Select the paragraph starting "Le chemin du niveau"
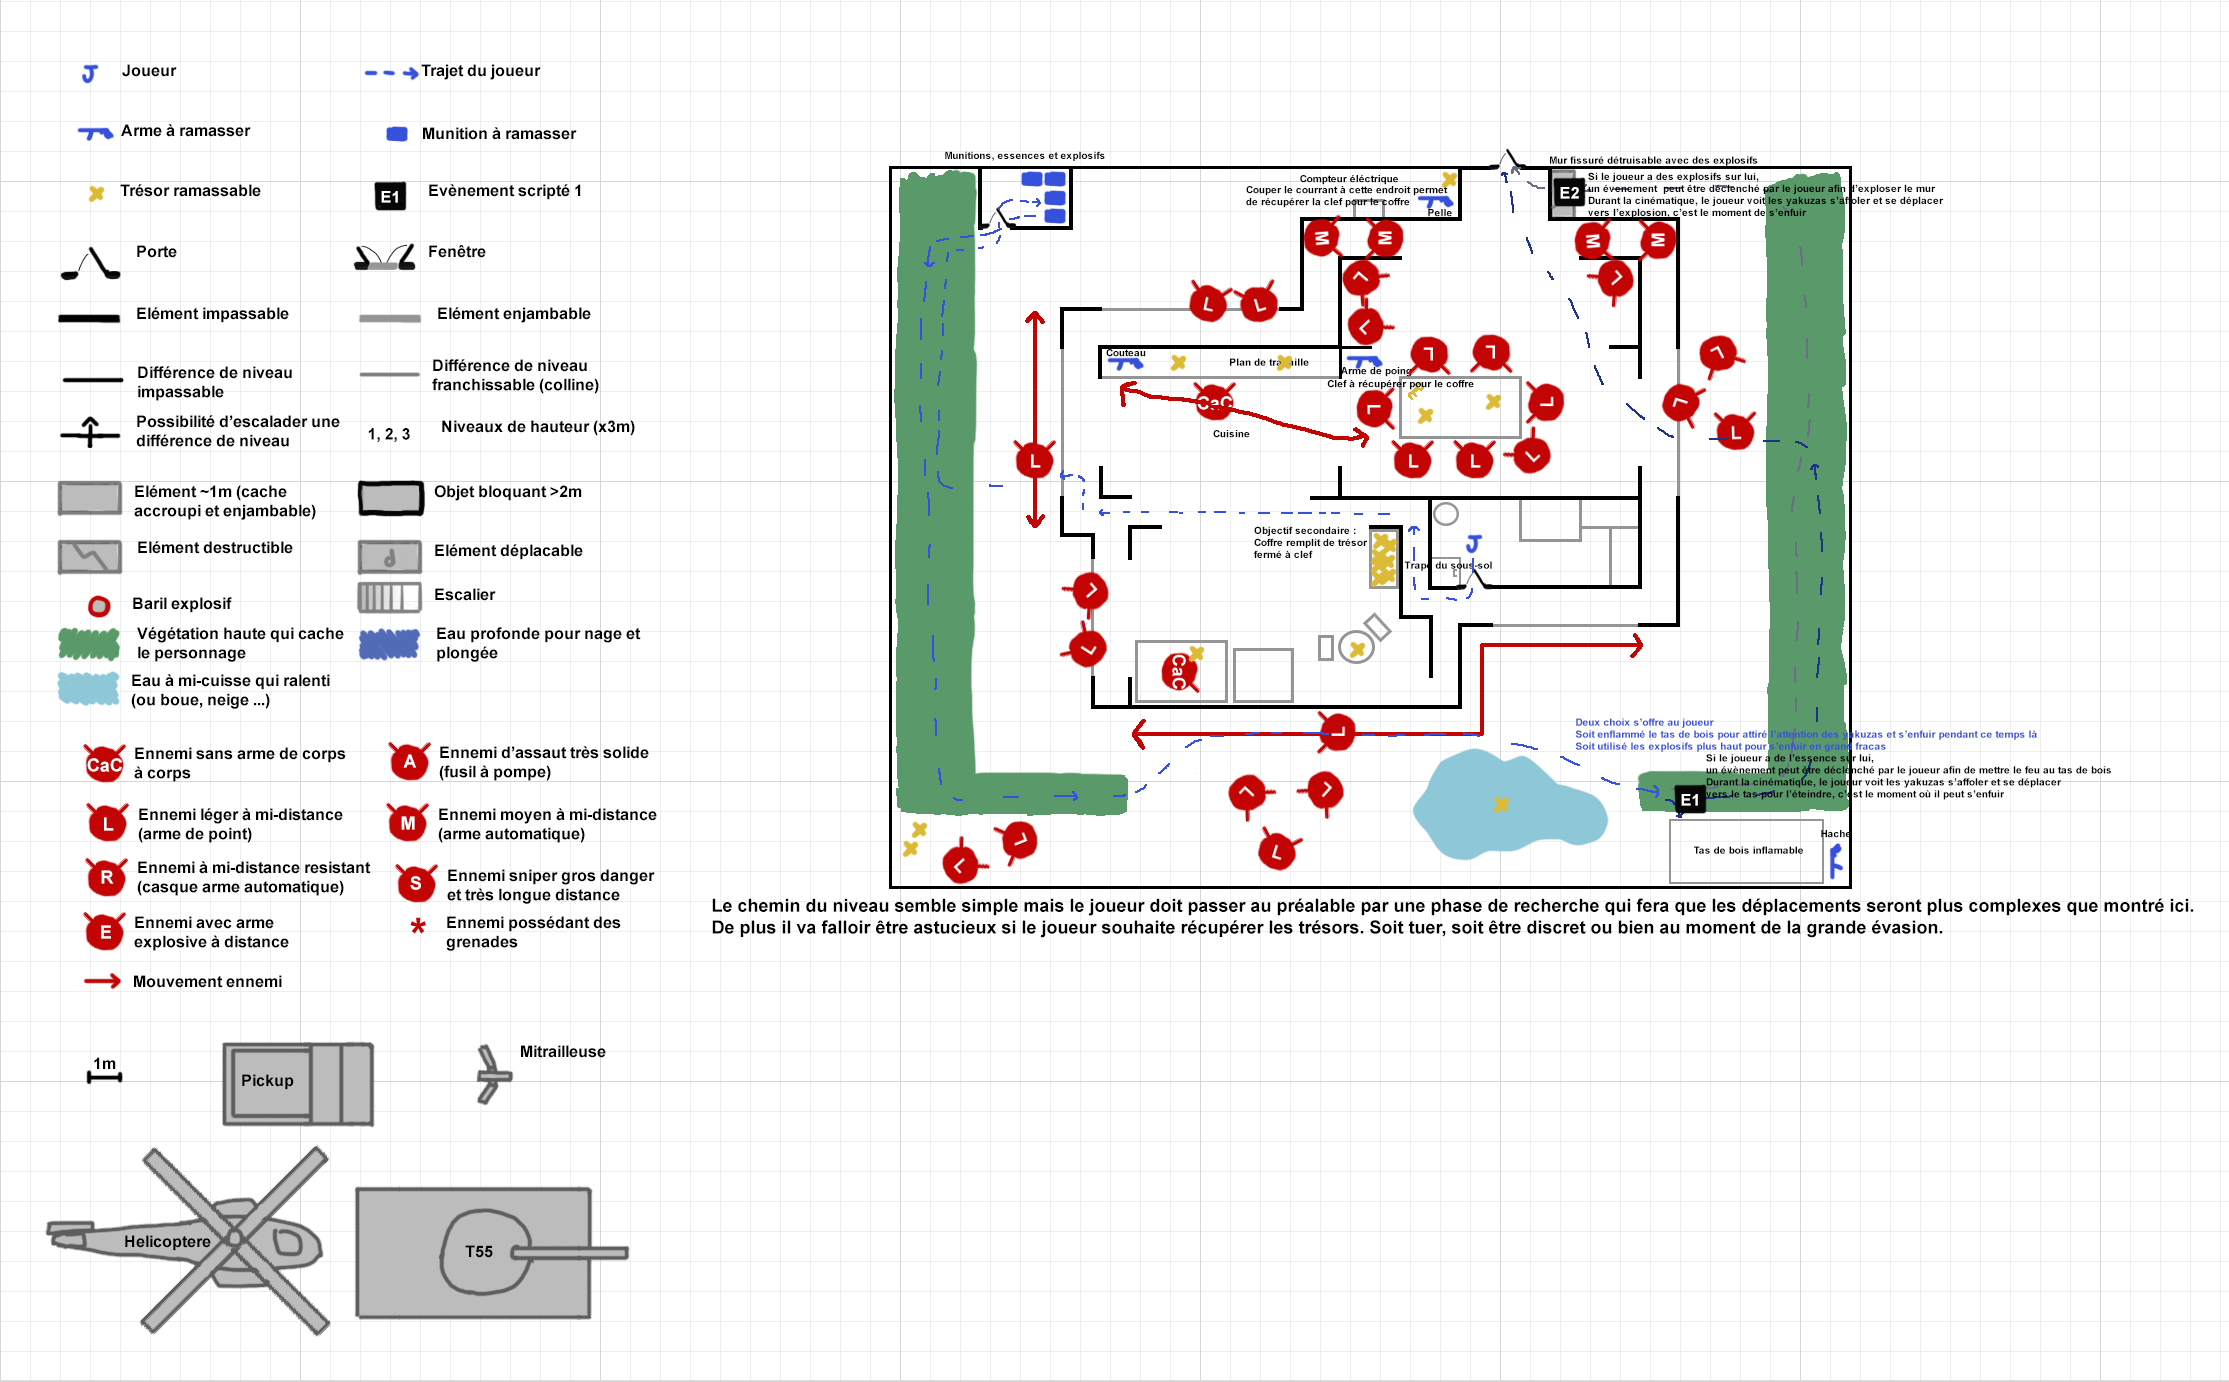 (1452, 917)
